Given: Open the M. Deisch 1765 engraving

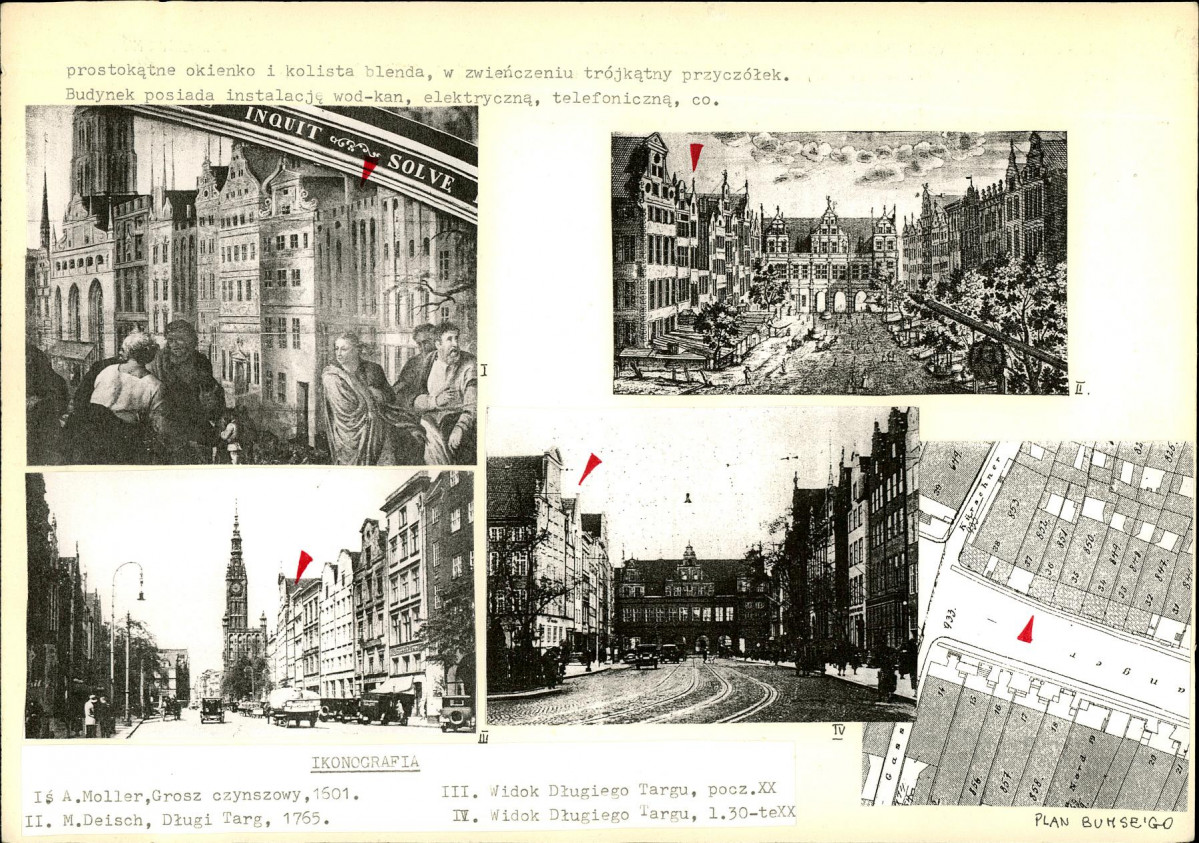Looking at the screenshot, I should click(839, 263).
